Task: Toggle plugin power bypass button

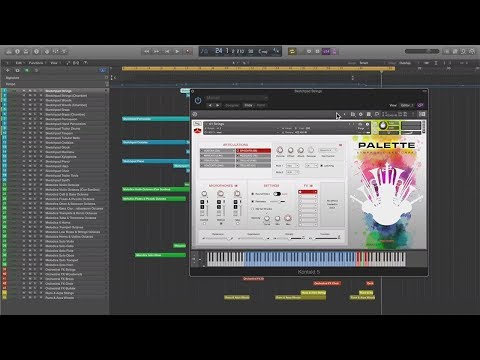Action: pyautogui.click(x=198, y=100)
